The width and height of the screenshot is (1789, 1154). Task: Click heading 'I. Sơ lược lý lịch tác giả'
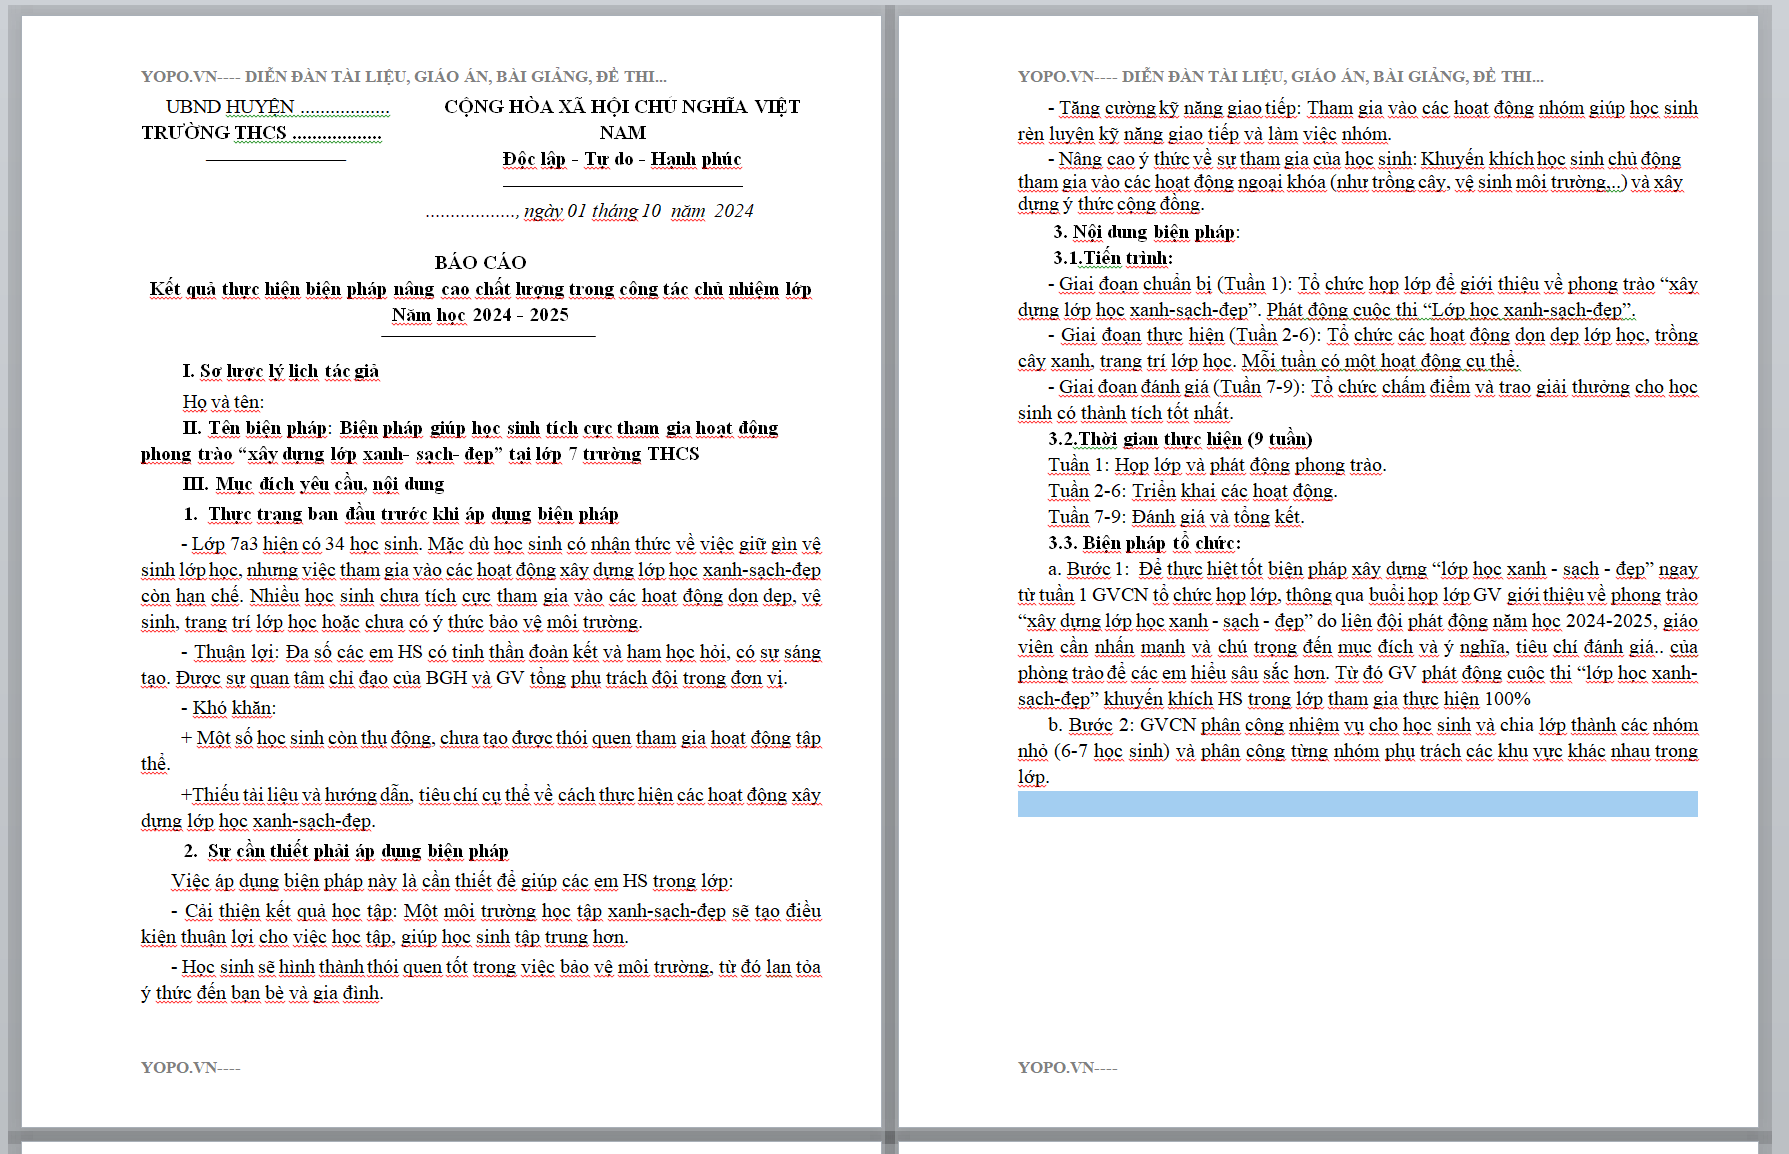[x=280, y=371]
